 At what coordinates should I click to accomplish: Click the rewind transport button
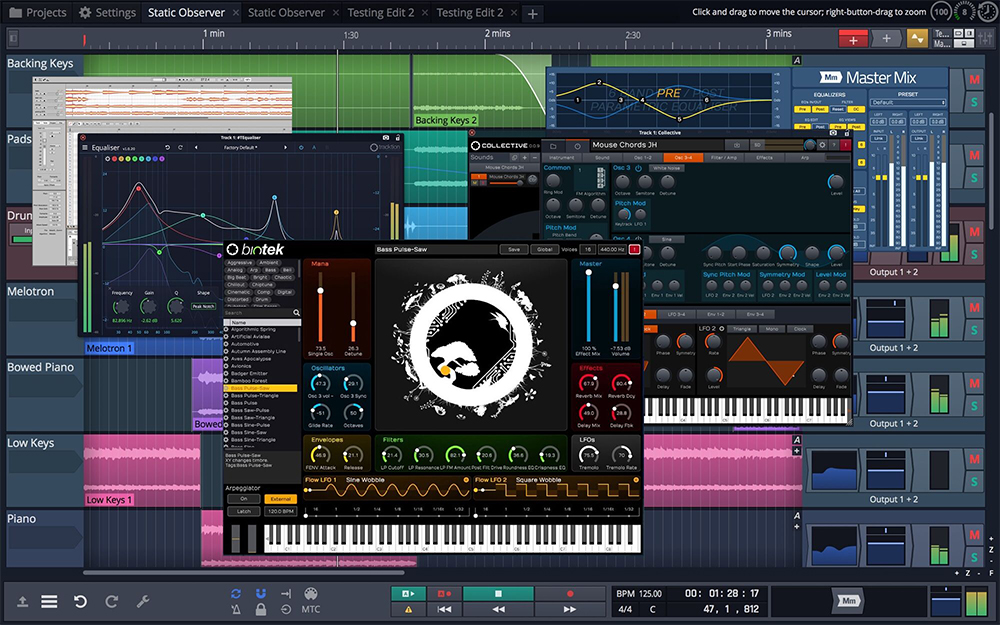coord(498,610)
